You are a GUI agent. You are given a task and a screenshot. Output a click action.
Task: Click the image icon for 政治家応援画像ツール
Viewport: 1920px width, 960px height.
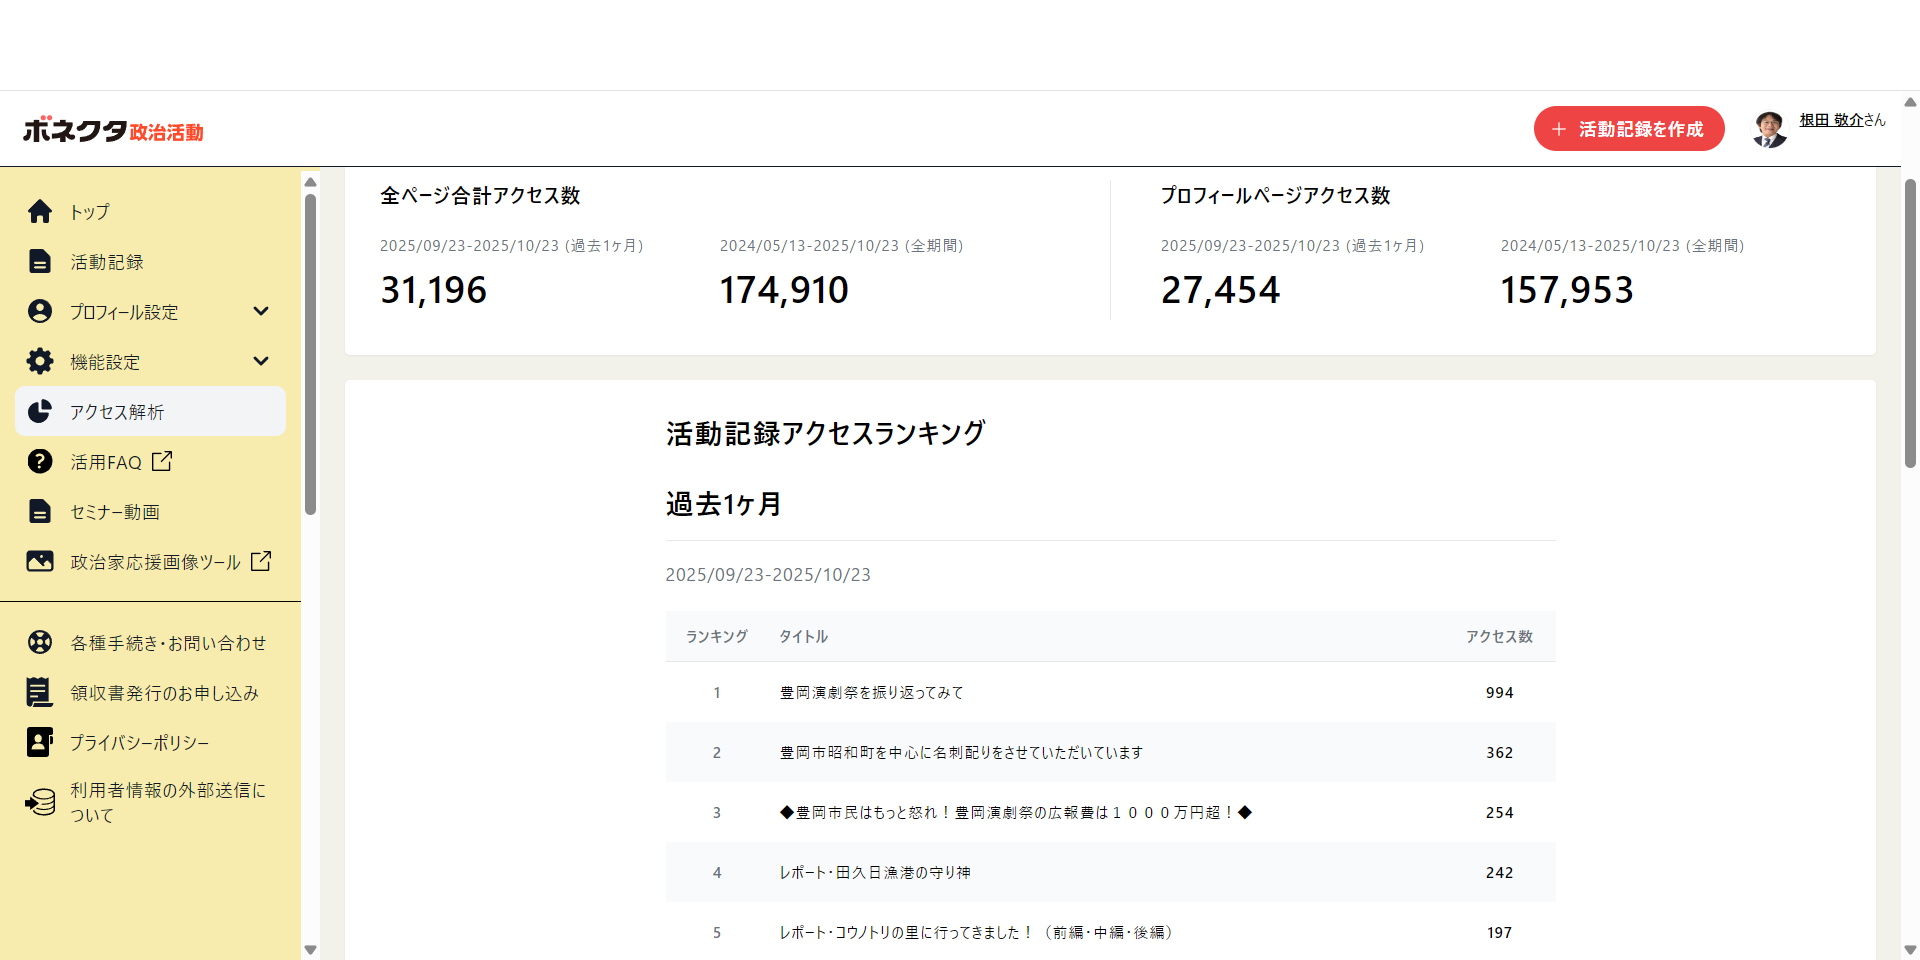point(40,562)
